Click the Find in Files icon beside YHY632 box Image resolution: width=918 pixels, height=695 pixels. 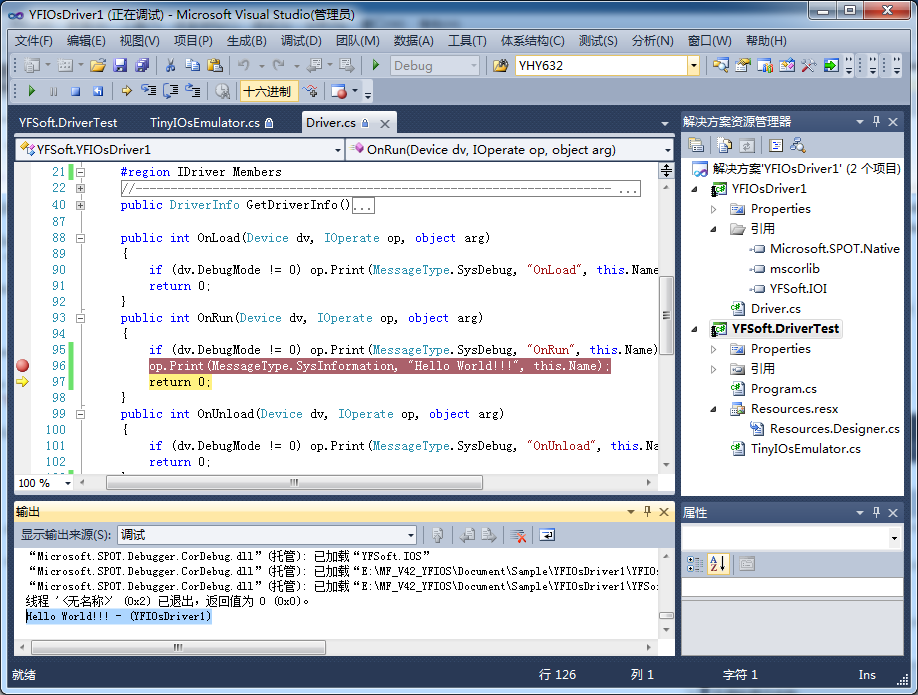[501, 66]
